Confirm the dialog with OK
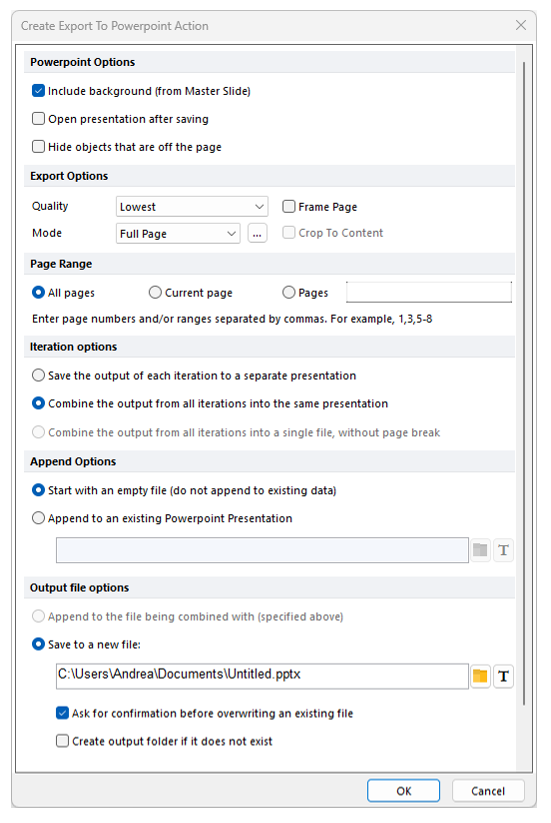The height and width of the screenshot is (823, 551). [x=404, y=790]
